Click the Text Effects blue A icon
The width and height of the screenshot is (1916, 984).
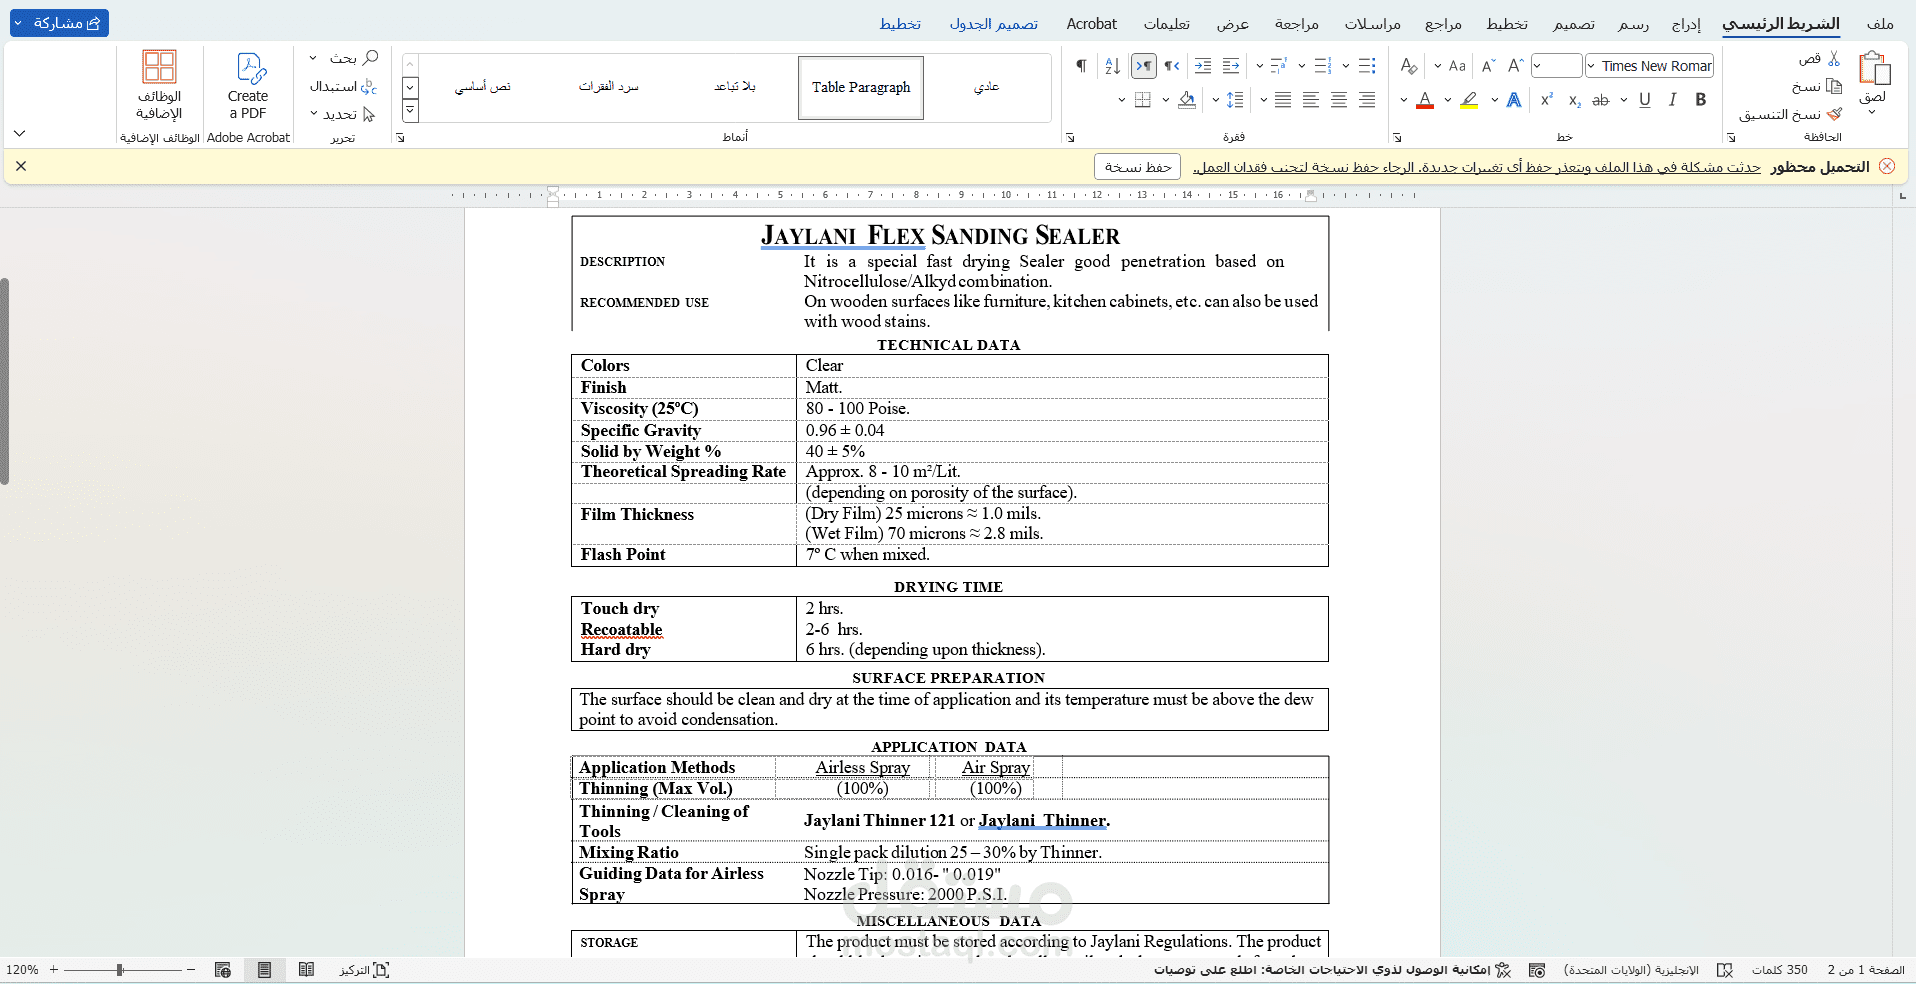pos(1514,100)
